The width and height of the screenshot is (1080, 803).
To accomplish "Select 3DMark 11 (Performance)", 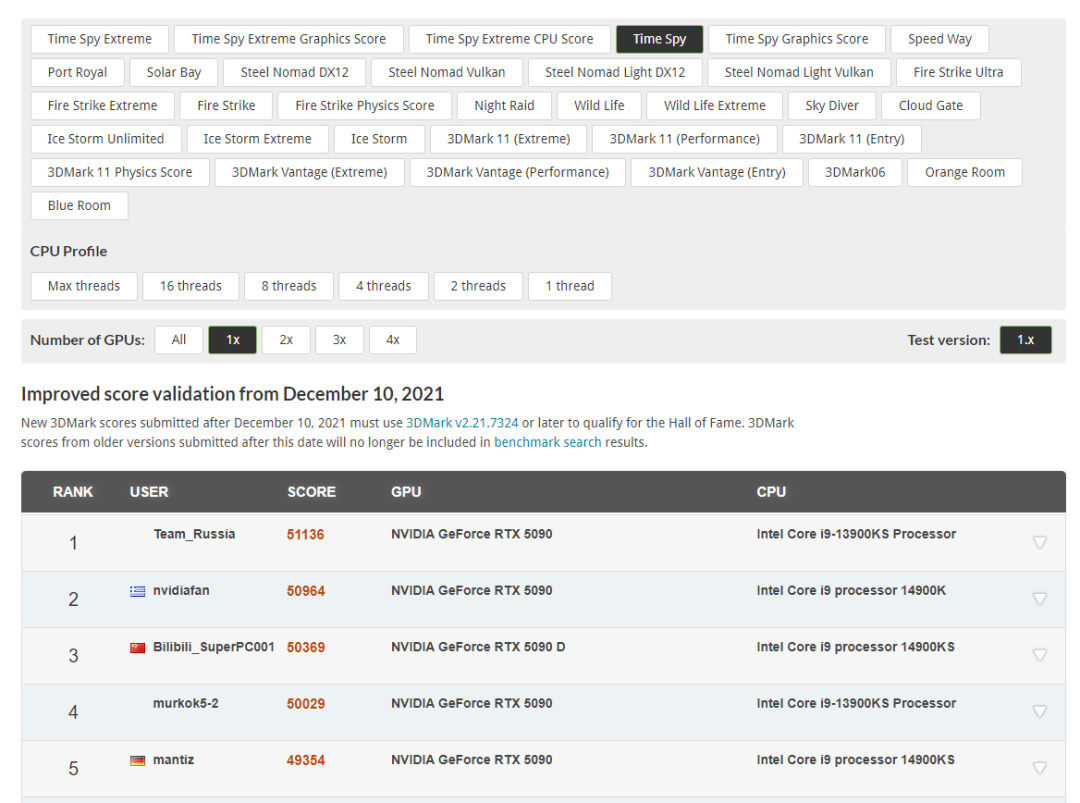I will click(x=684, y=139).
